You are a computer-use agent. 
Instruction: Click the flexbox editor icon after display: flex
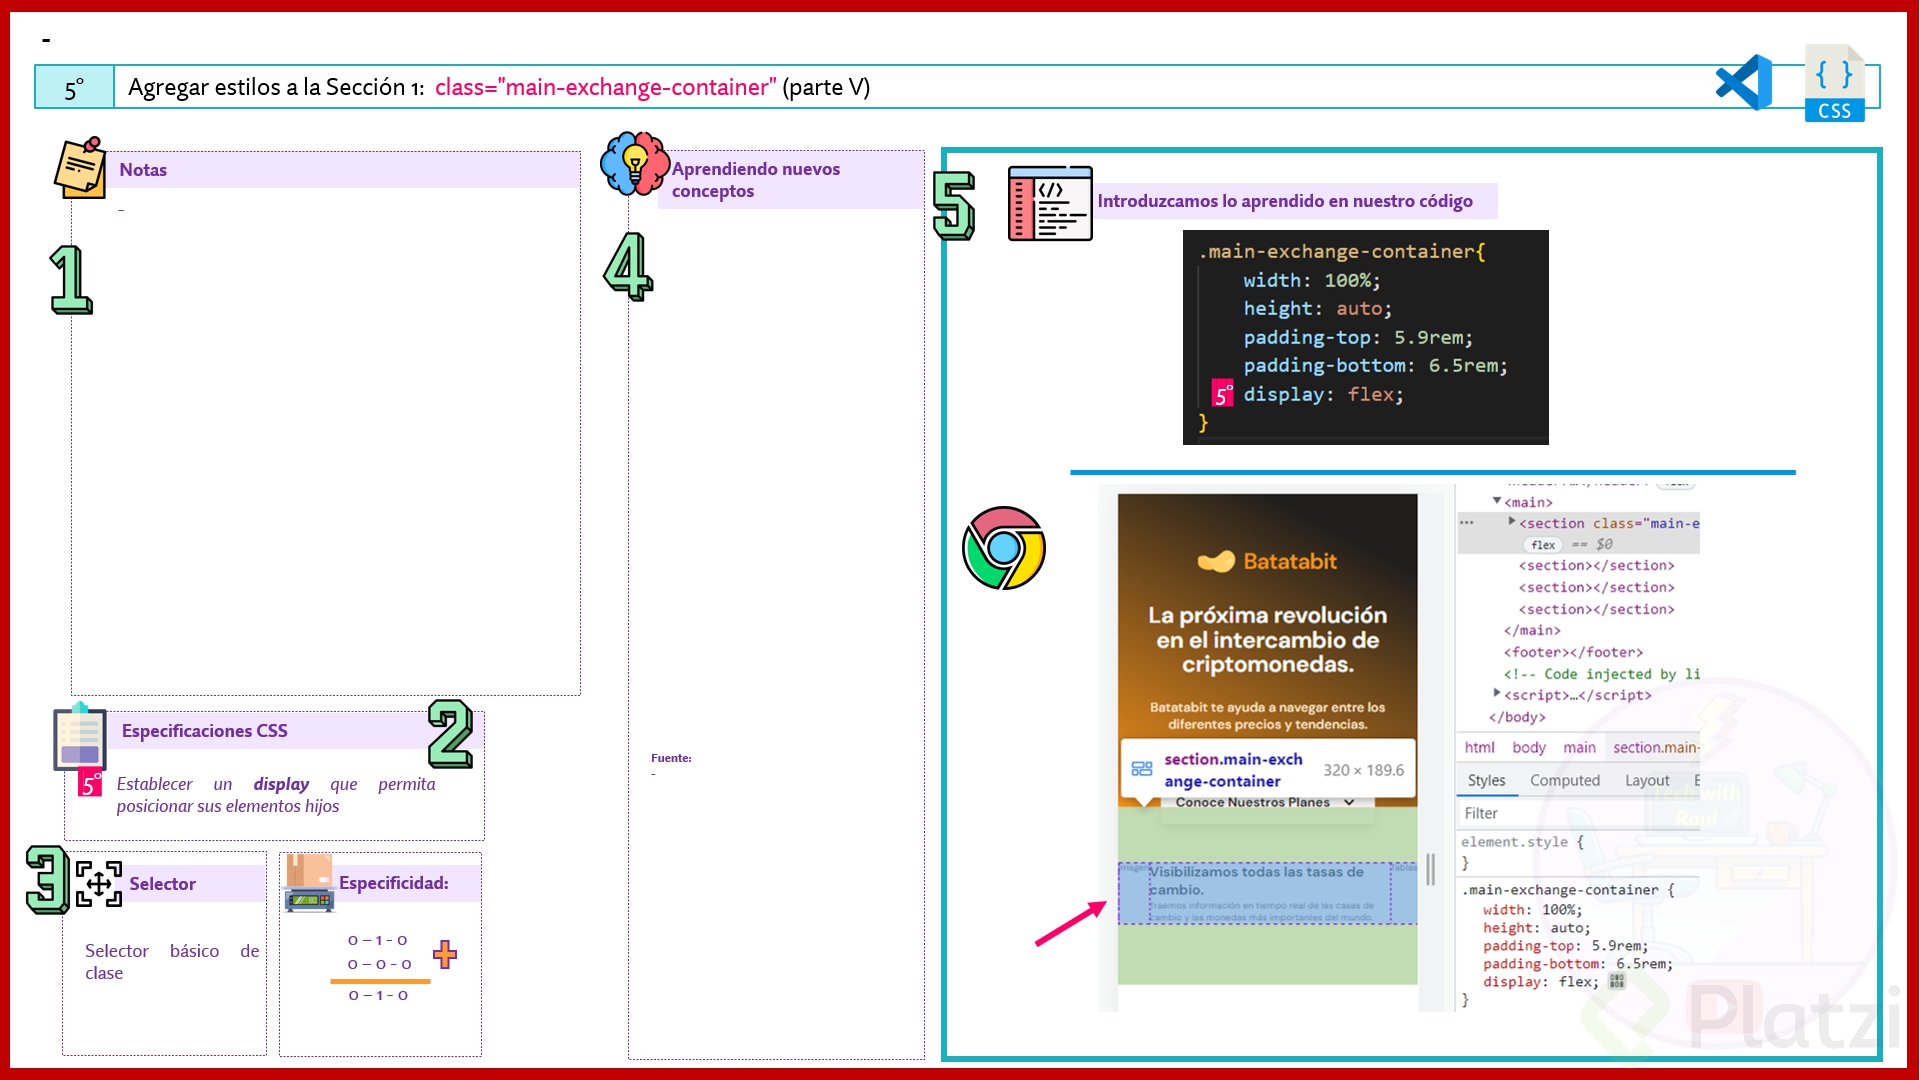[x=1616, y=982]
